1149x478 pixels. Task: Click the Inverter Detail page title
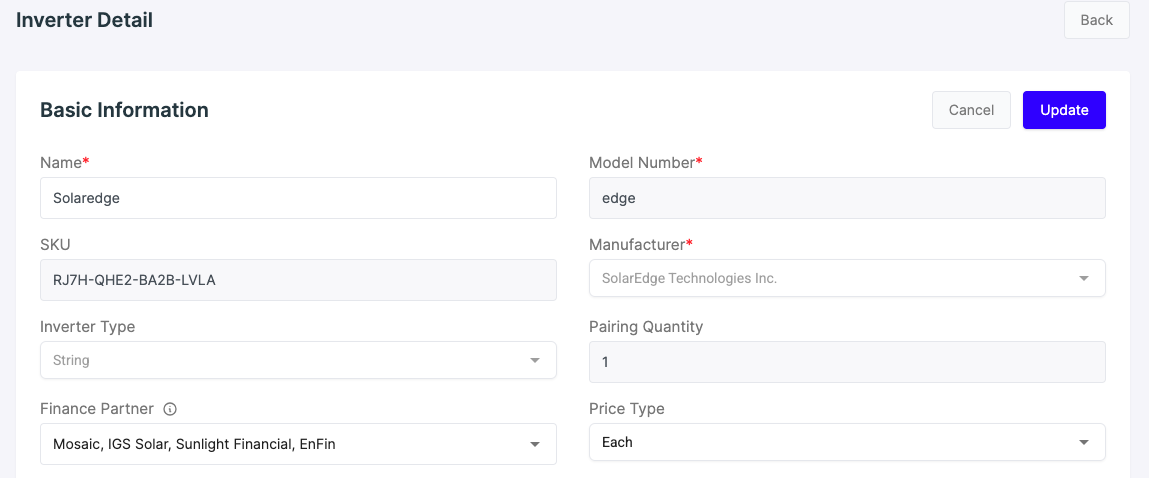coord(84,21)
